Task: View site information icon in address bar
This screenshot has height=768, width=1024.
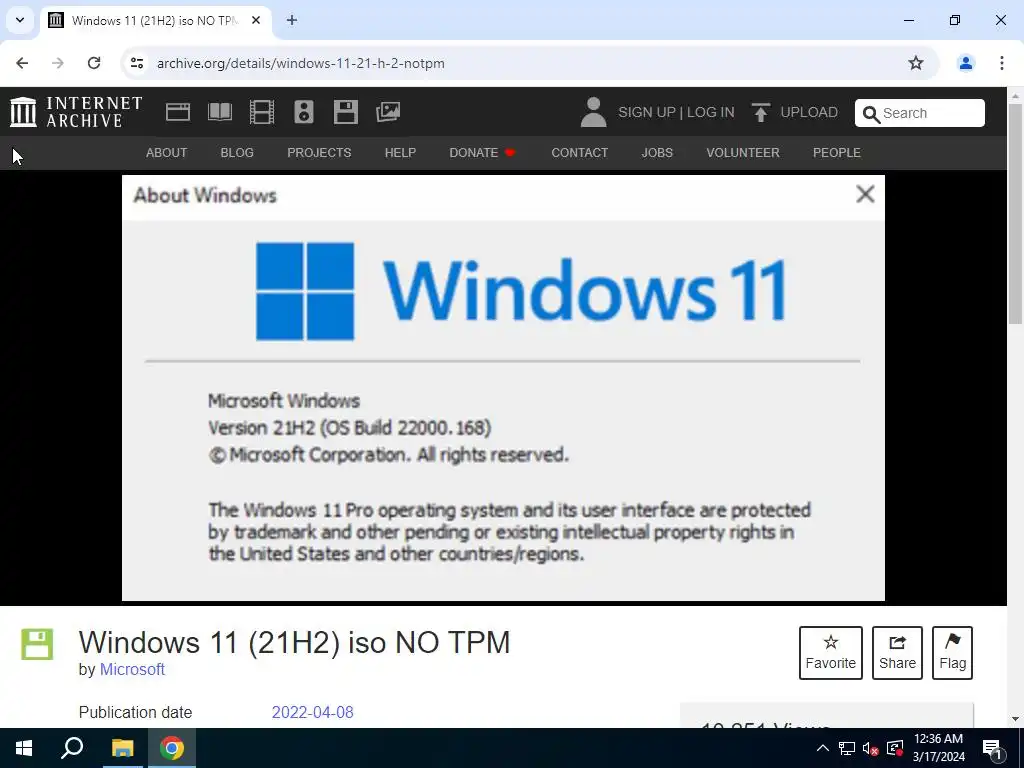Action: point(136,63)
